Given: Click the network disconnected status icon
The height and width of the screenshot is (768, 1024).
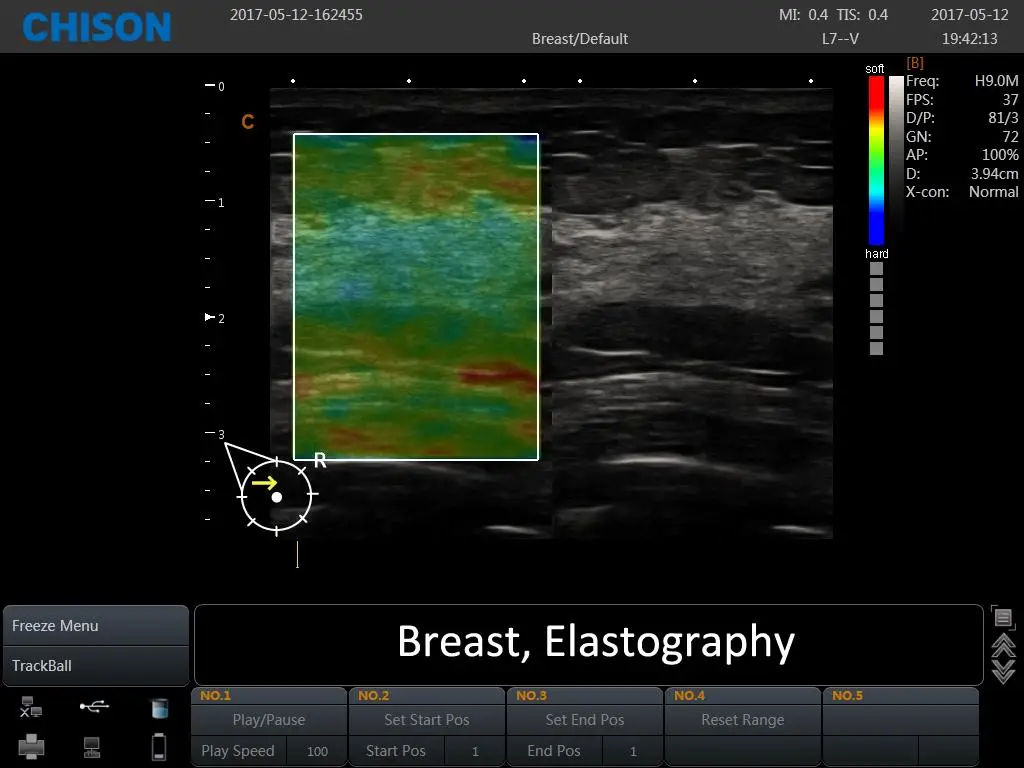Looking at the screenshot, I should (31, 707).
